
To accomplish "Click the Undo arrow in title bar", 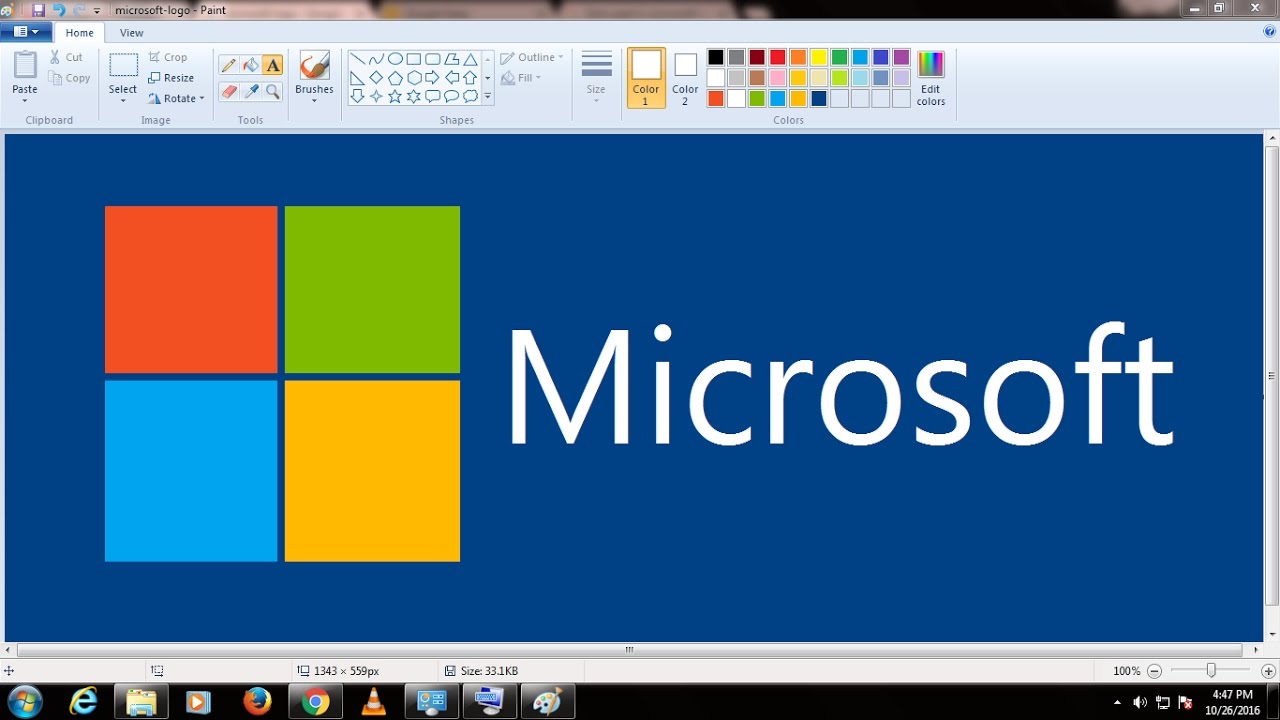I will click(59, 10).
